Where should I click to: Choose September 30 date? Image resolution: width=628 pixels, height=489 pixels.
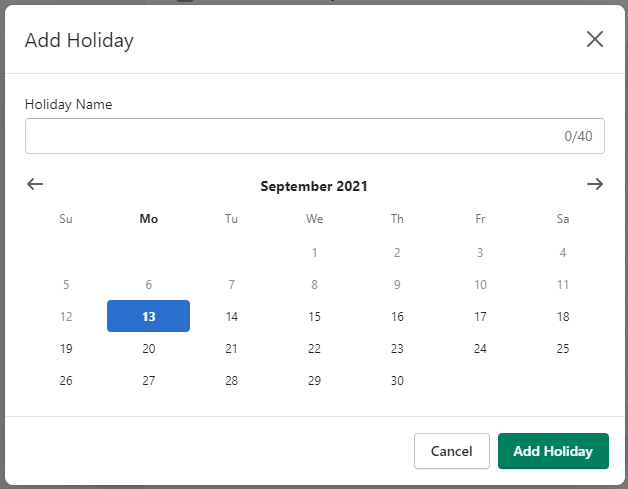click(397, 381)
